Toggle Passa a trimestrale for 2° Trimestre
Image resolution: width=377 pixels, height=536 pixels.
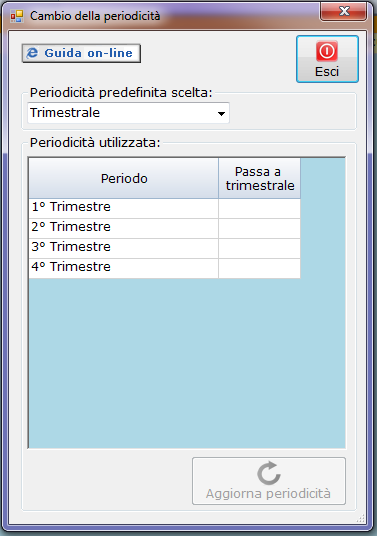pos(259,228)
